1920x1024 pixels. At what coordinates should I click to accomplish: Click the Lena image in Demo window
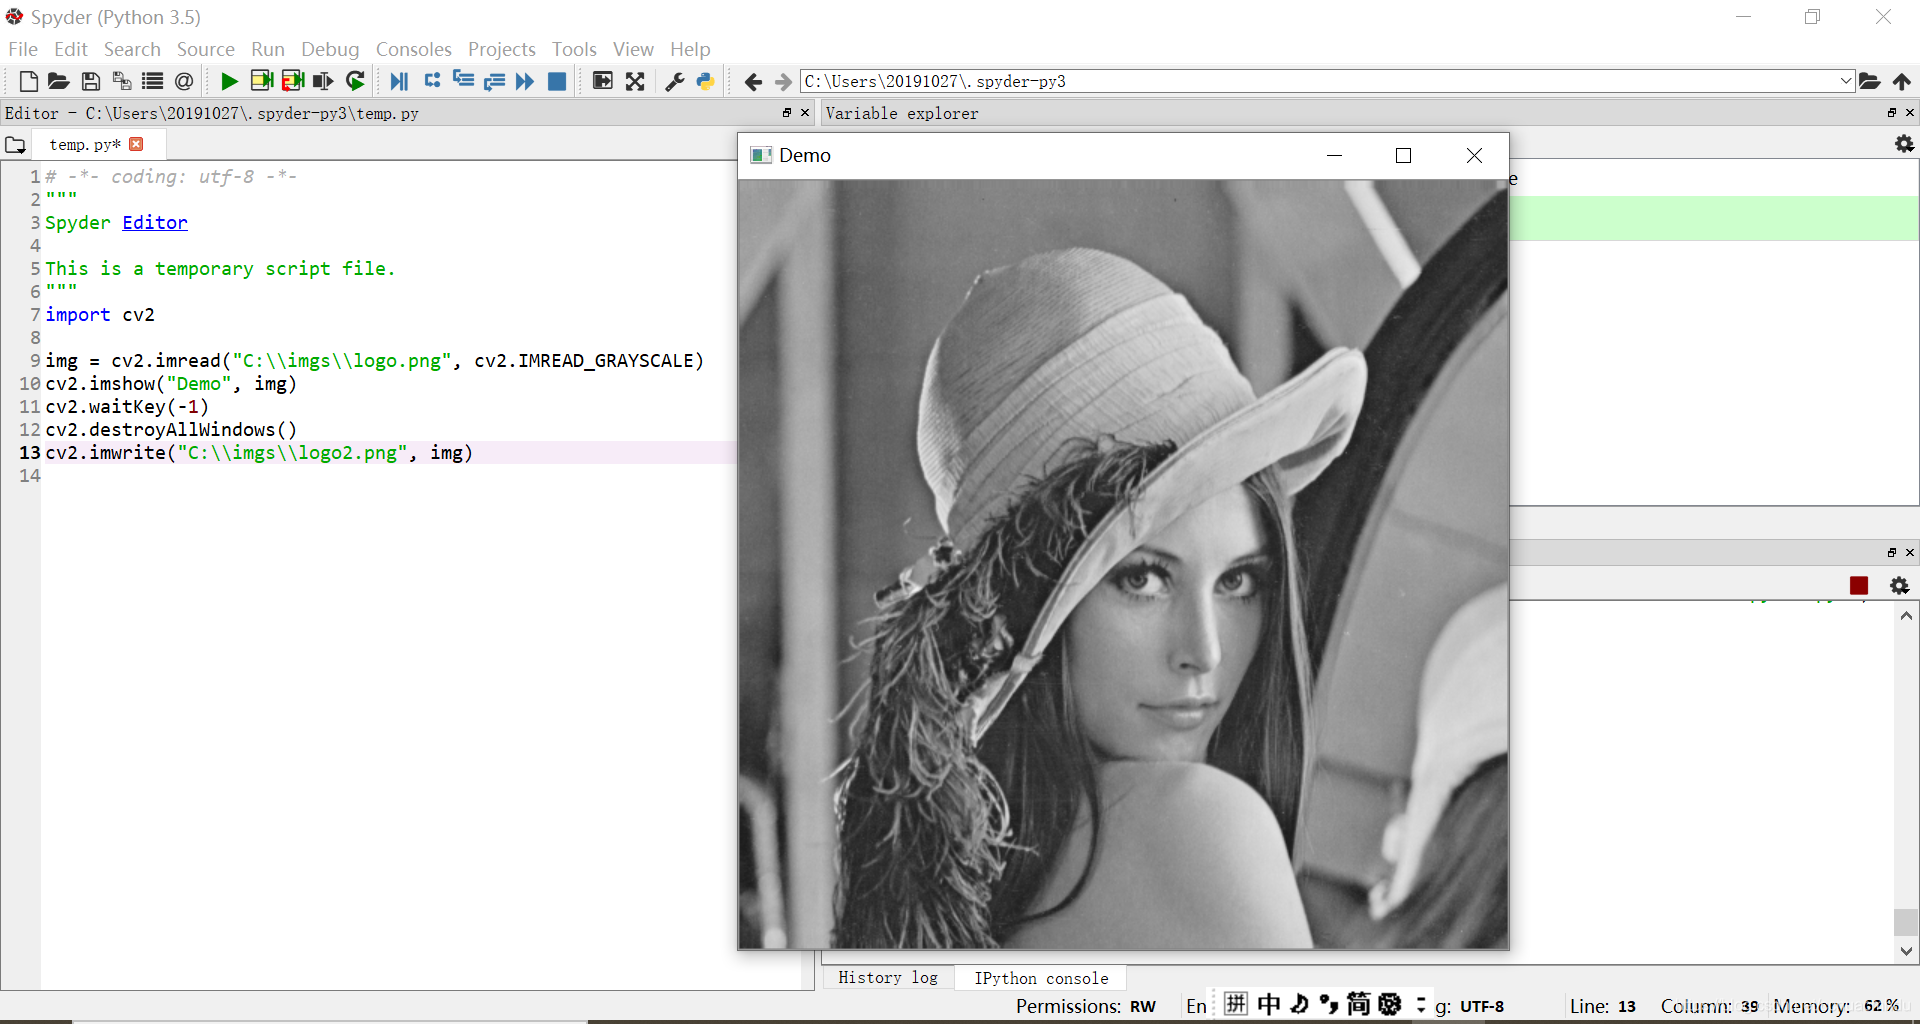click(x=1123, y=564)
